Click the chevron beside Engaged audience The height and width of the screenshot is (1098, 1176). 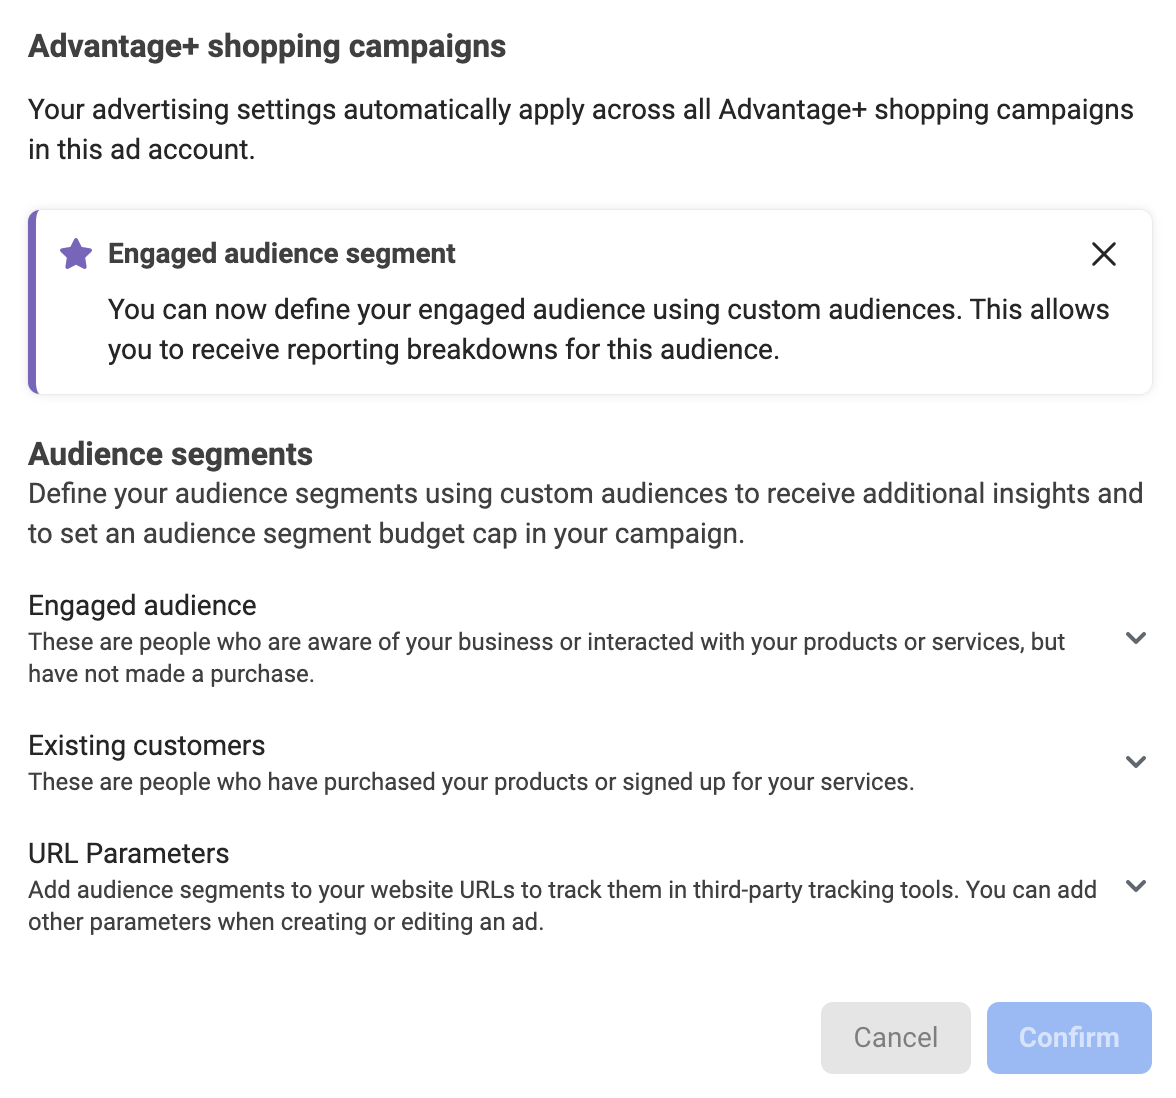(1136, 638)
